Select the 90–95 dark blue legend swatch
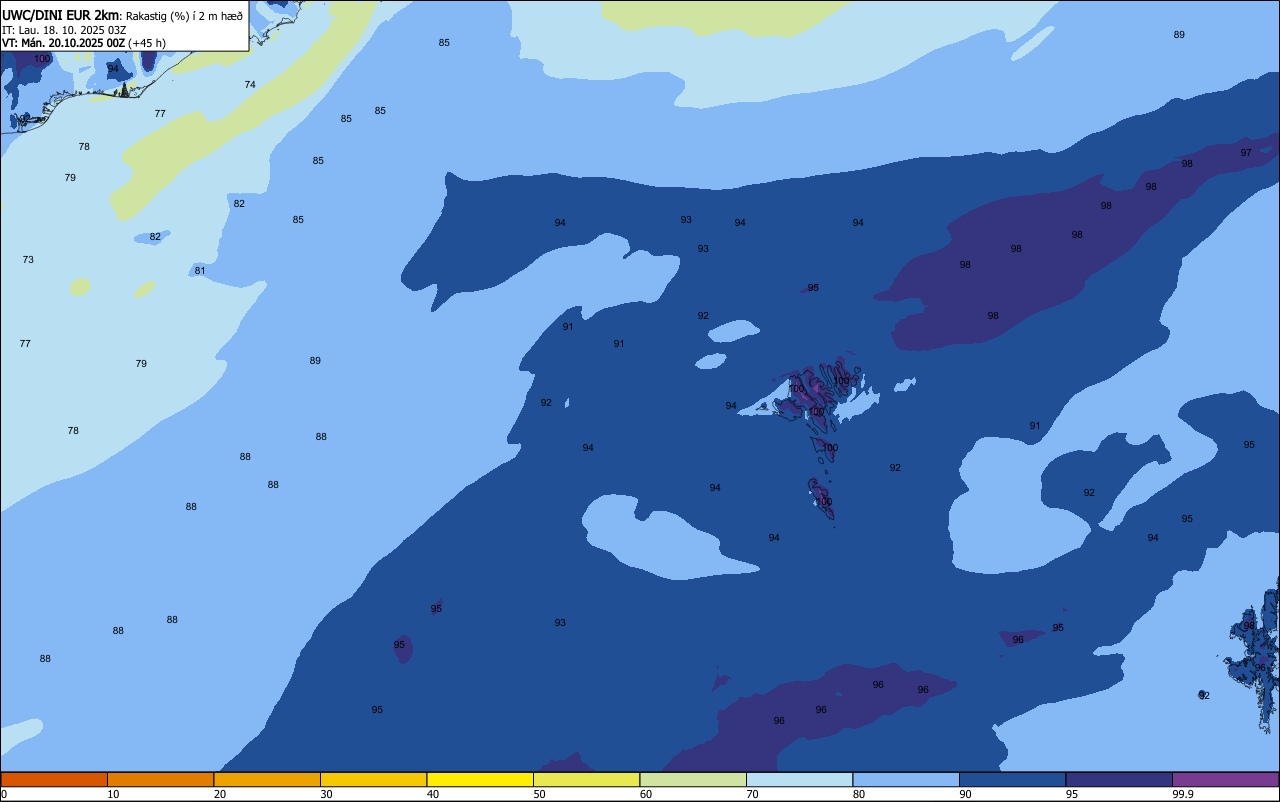The height and width of the screenshot is (802, 1280). 1012,779
